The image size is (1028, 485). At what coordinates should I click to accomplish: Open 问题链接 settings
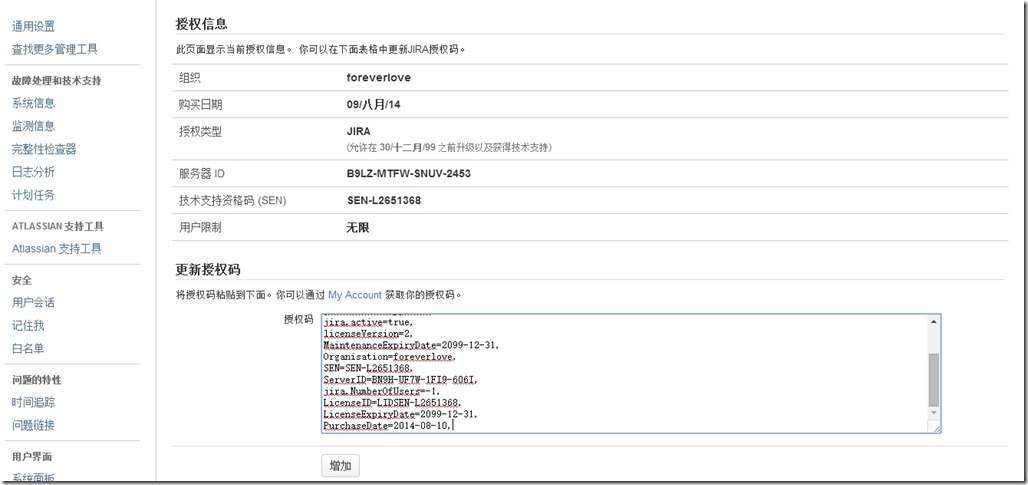pos(33,425)
